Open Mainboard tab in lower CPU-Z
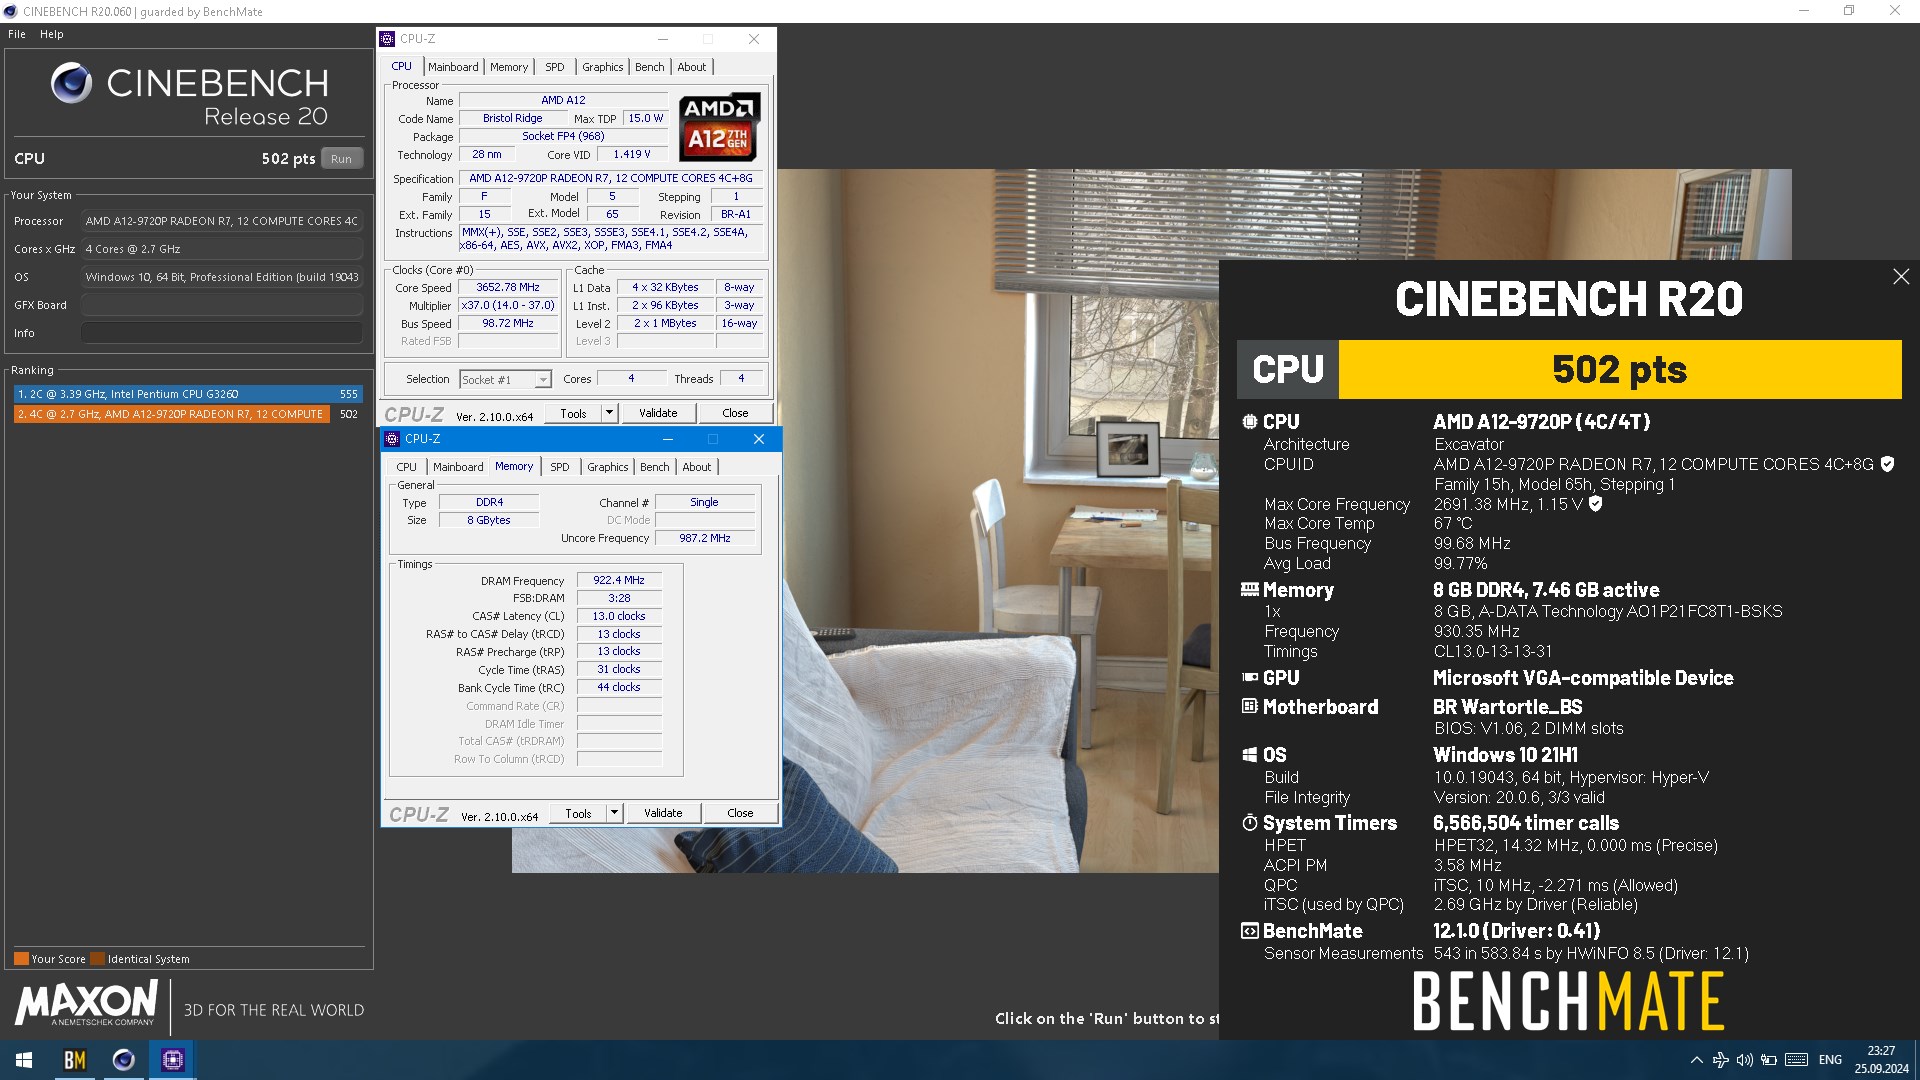The image size is (1920, 1080). click(x=458, y=467)
